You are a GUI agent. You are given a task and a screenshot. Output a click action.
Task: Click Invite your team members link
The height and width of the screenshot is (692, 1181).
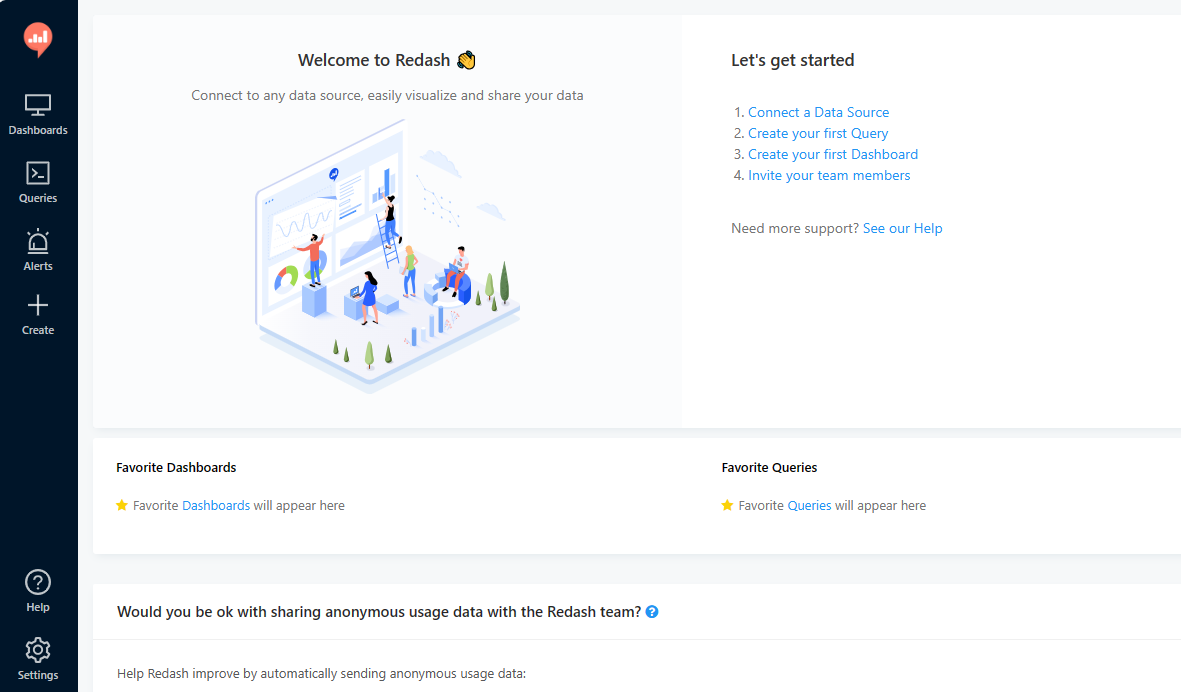829,175
